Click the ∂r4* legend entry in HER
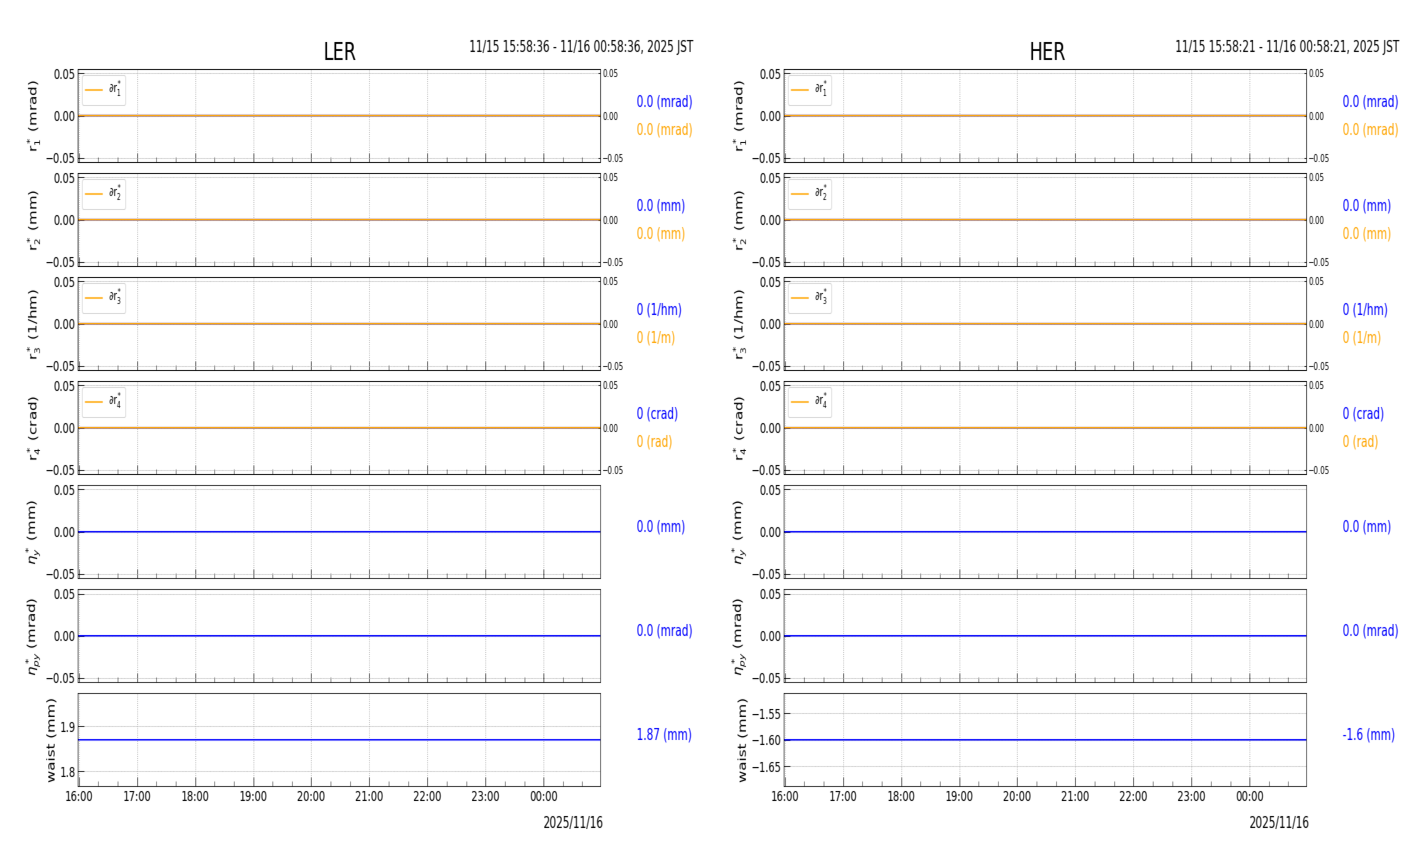This screenshot has width=1412, height=864. click(810, 402)
